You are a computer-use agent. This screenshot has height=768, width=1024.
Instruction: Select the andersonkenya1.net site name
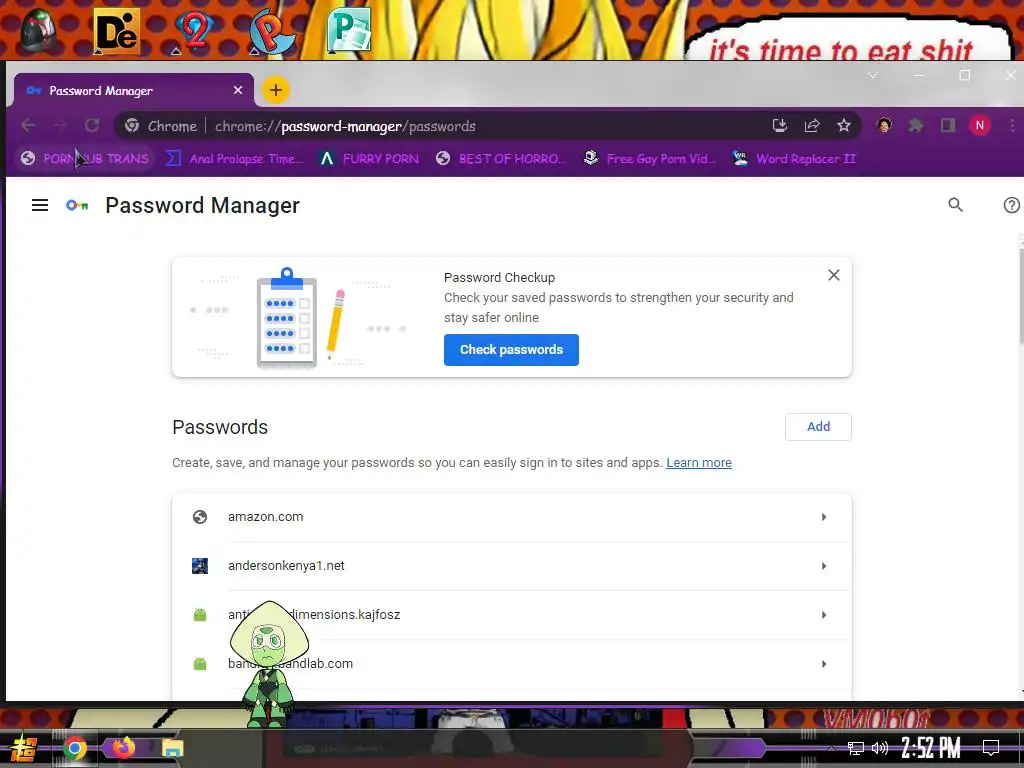(x=286, y=566)
